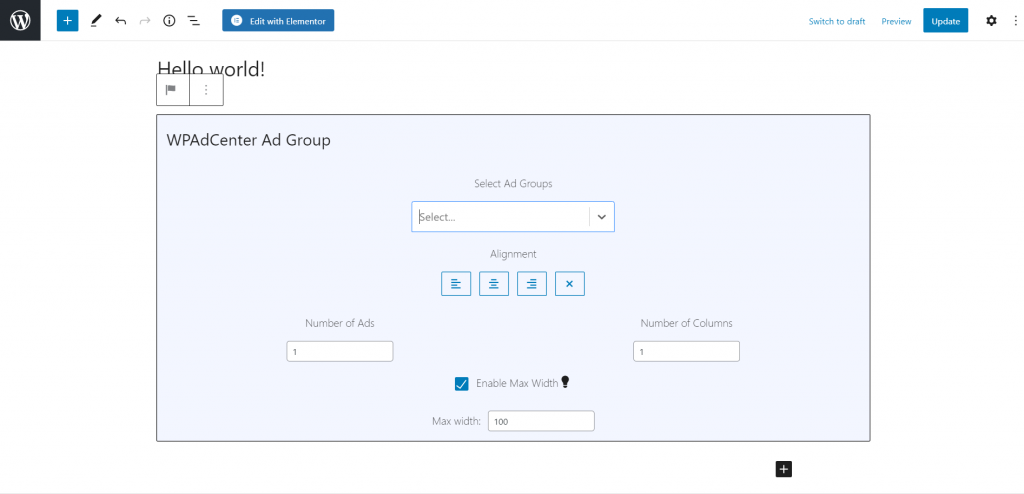Image resolution: width=1024 pixels, height=494 pixels.
Task: Preview the post
Action: pos(896,21)
